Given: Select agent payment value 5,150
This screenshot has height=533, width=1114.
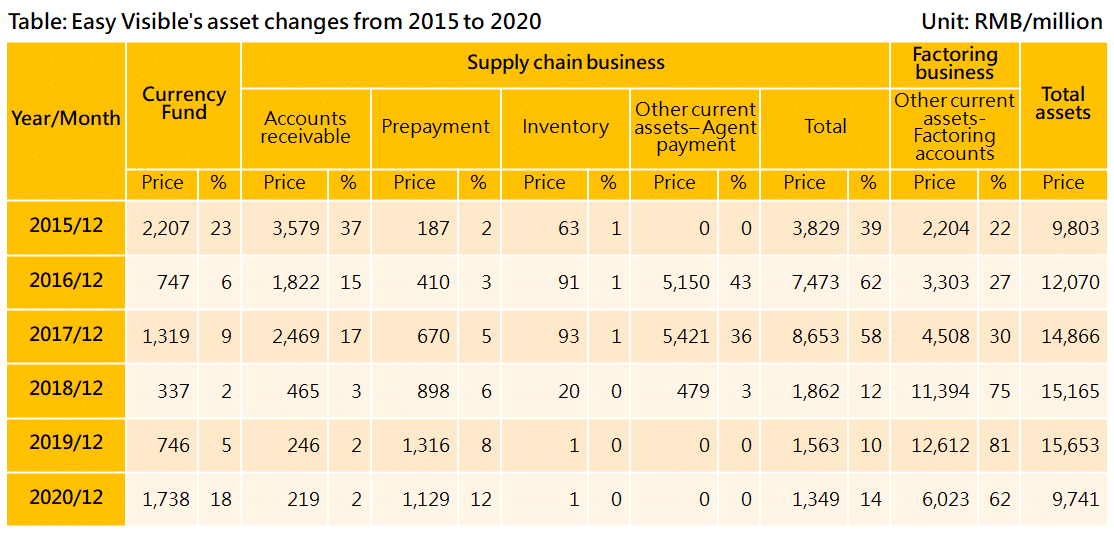Looking at the screenshot, I should coord(685,283).
